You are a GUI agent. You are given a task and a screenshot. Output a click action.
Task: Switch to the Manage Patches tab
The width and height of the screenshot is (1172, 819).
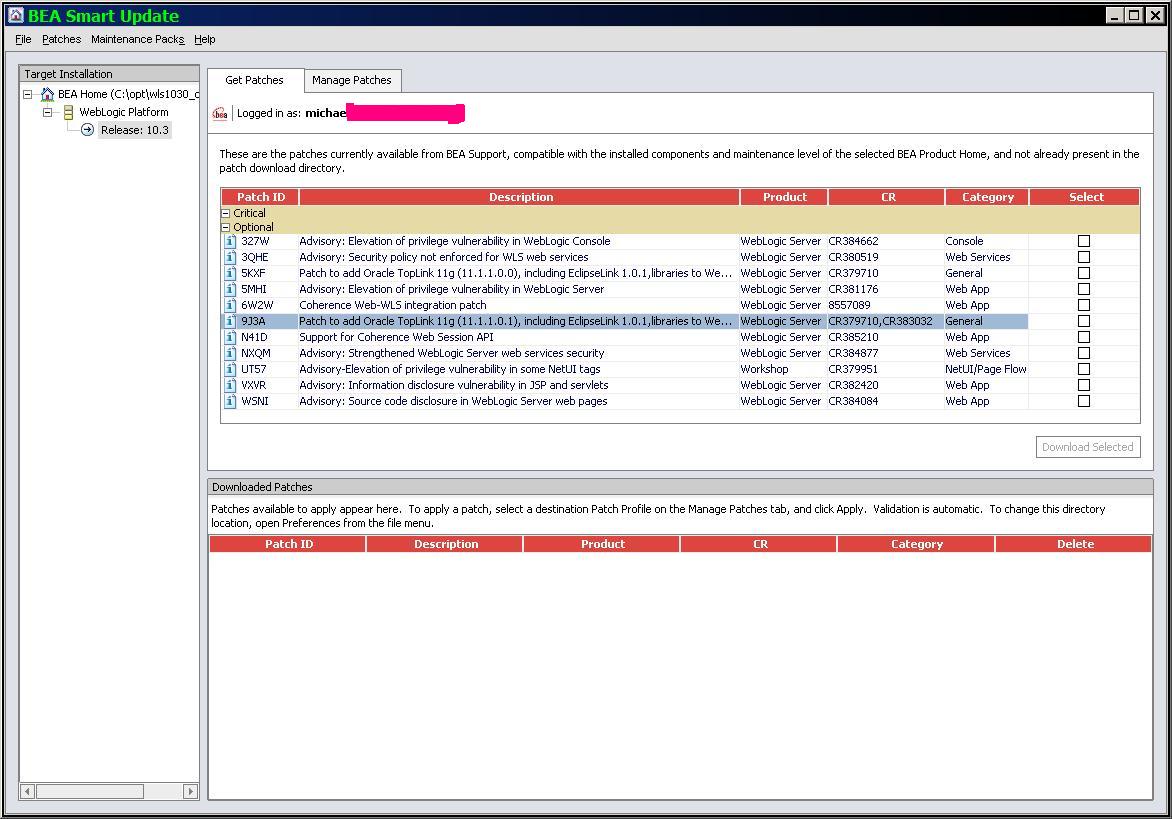click(x=352, y=80)
